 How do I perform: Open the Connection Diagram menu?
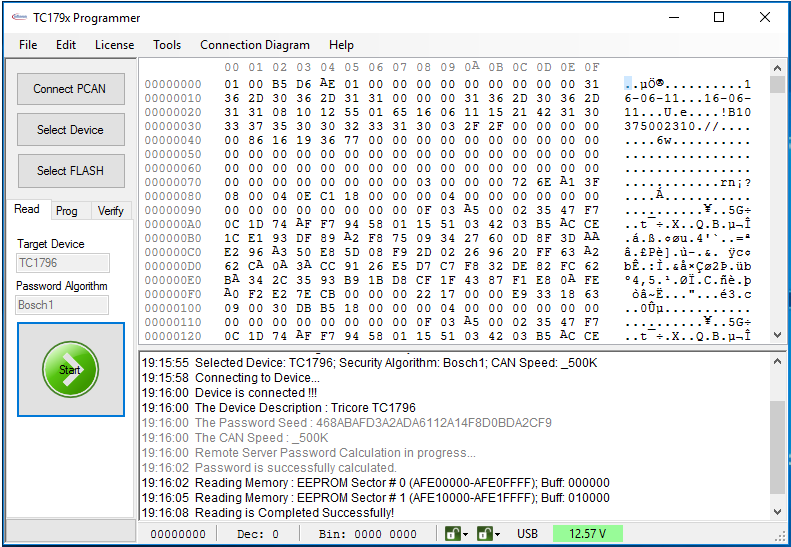click(255, 45)
